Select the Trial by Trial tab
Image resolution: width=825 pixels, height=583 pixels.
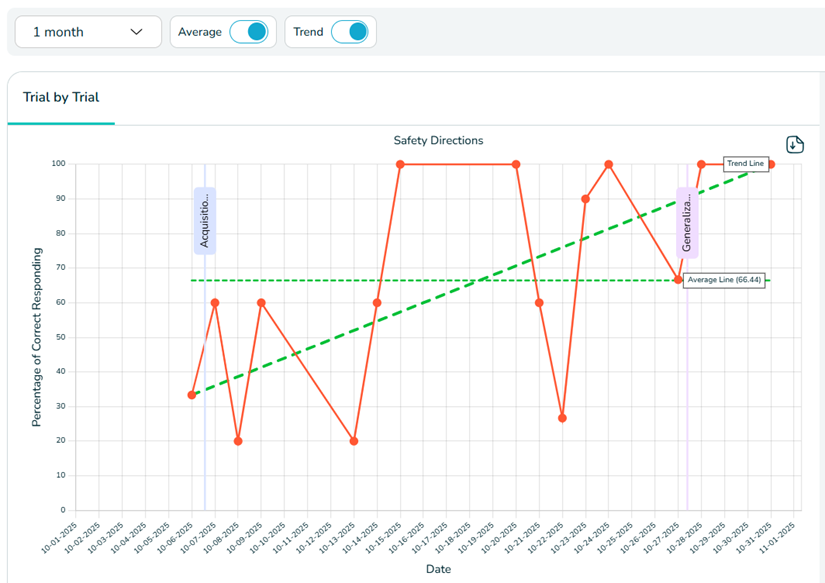tap(61, 98)
